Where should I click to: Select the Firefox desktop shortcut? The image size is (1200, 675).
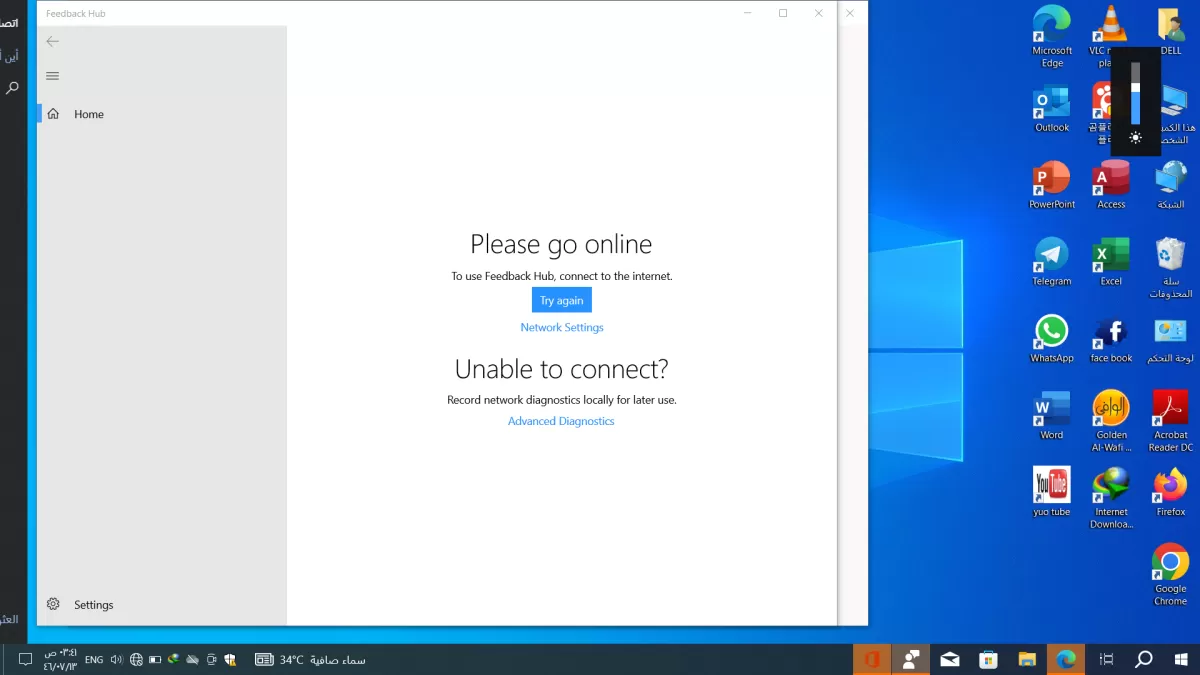[1170, 492]
